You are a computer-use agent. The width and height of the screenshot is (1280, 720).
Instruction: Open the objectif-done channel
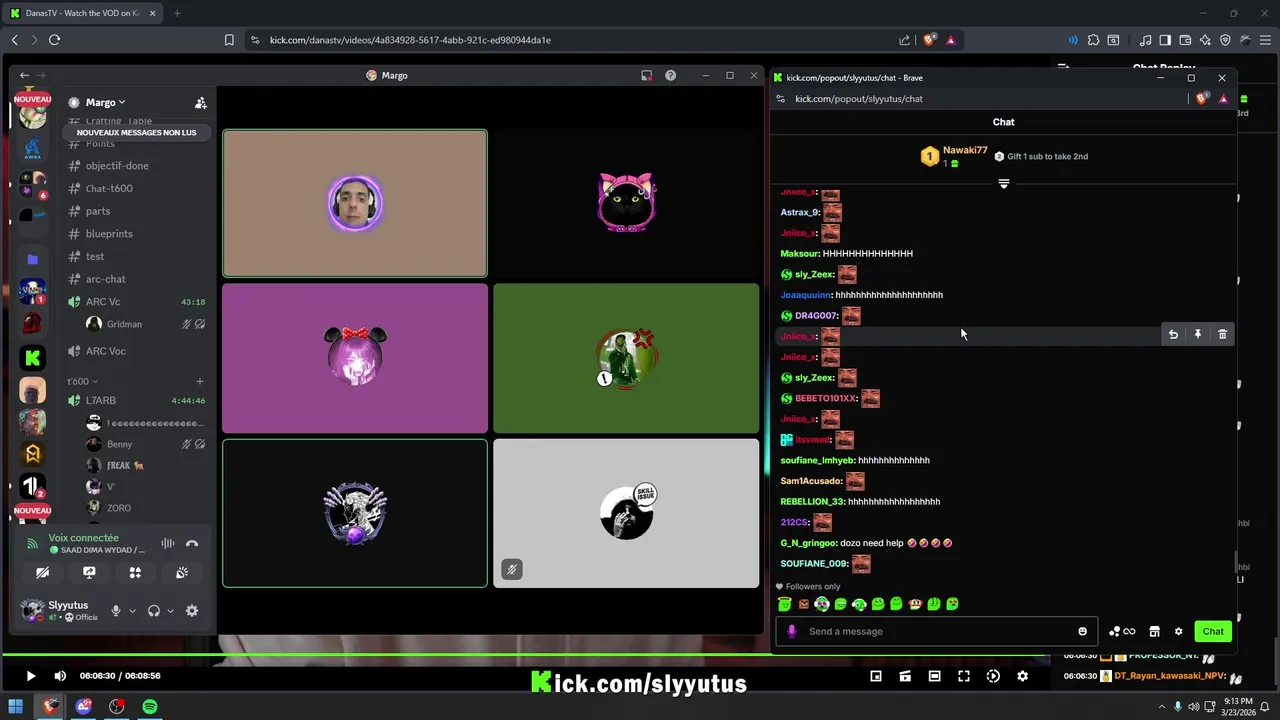(x=117, y=166)
